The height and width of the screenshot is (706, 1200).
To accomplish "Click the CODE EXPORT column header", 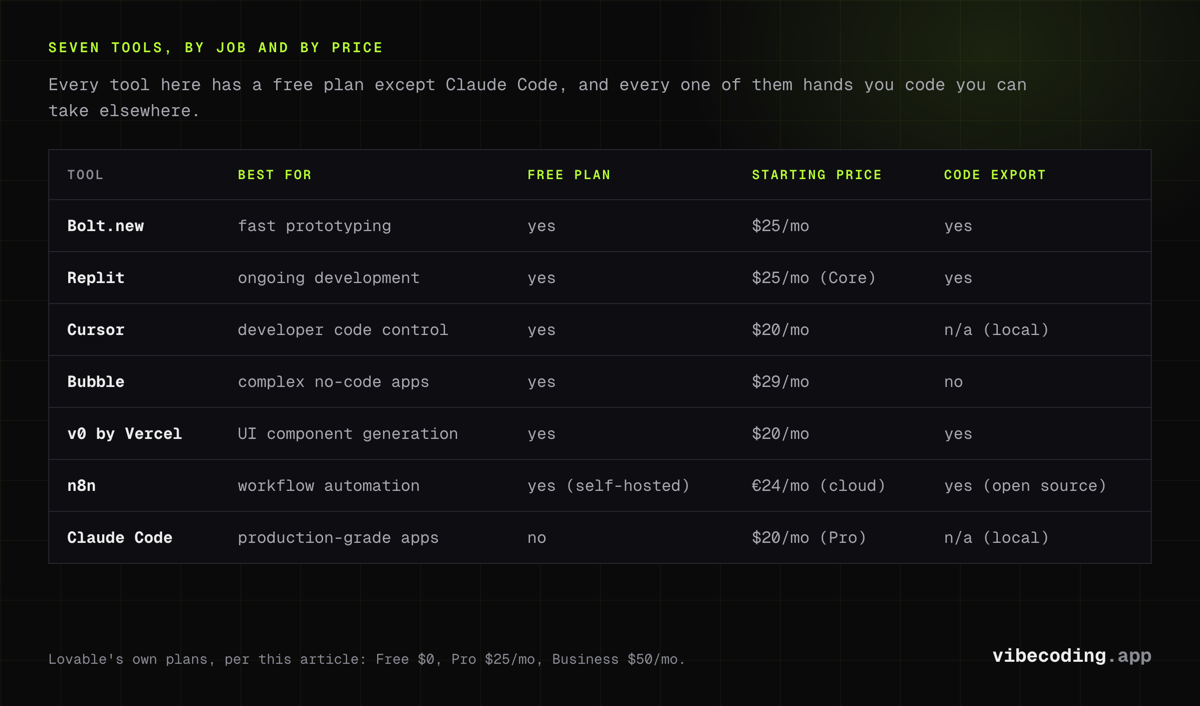I will (x=995, y=175).
